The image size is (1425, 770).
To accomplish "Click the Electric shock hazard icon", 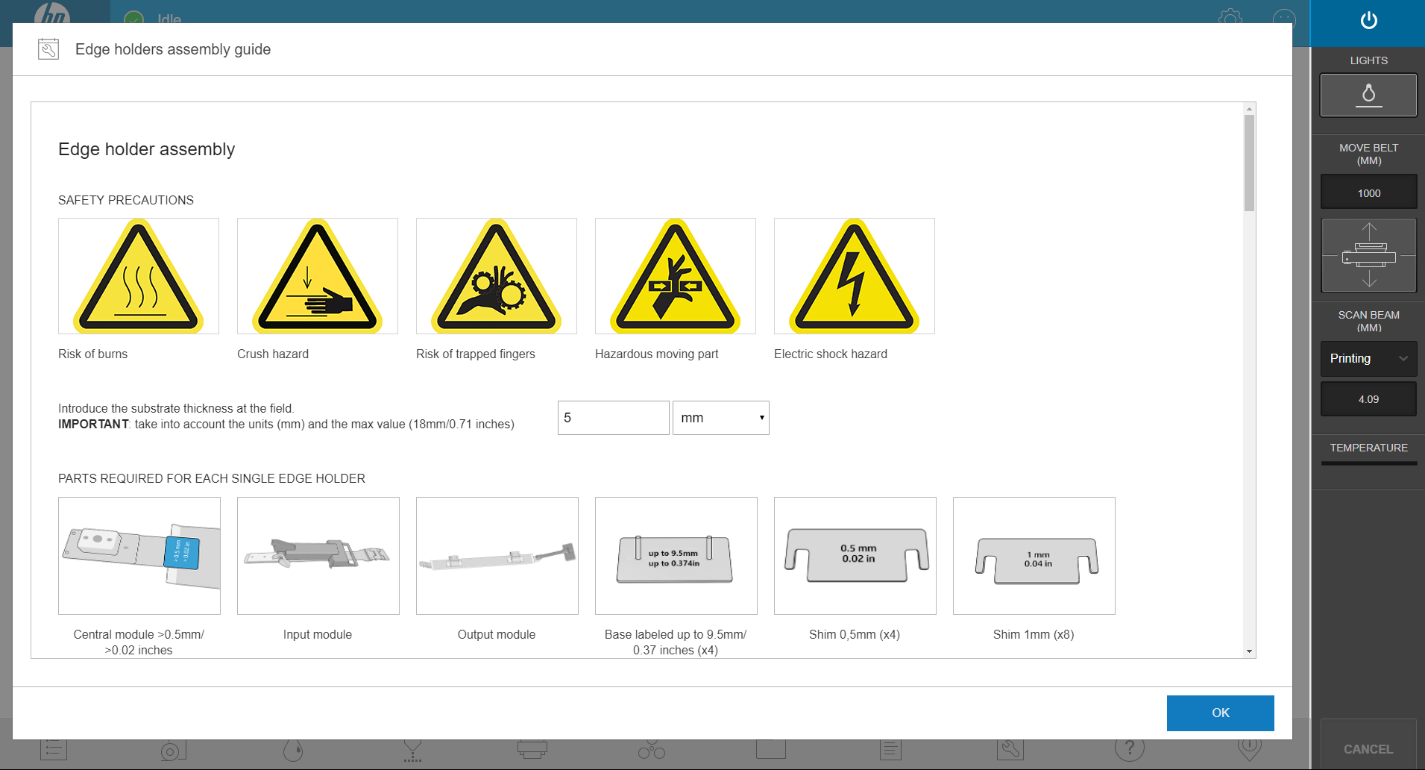I will coord(854,276).
